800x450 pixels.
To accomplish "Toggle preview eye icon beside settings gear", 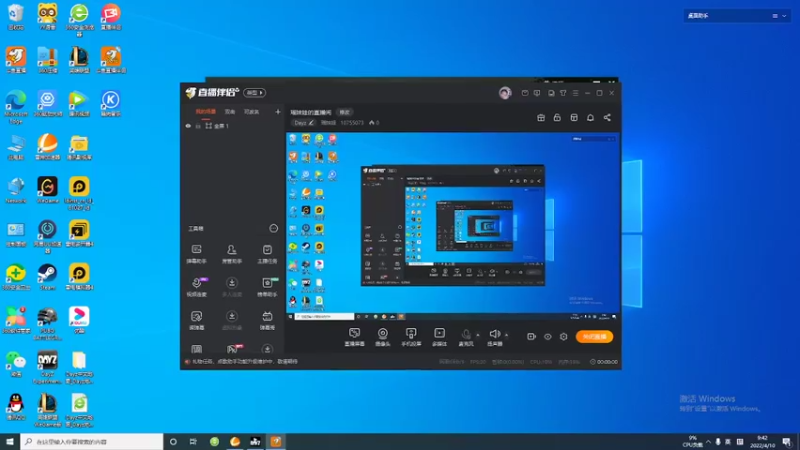I will point(547,337).
